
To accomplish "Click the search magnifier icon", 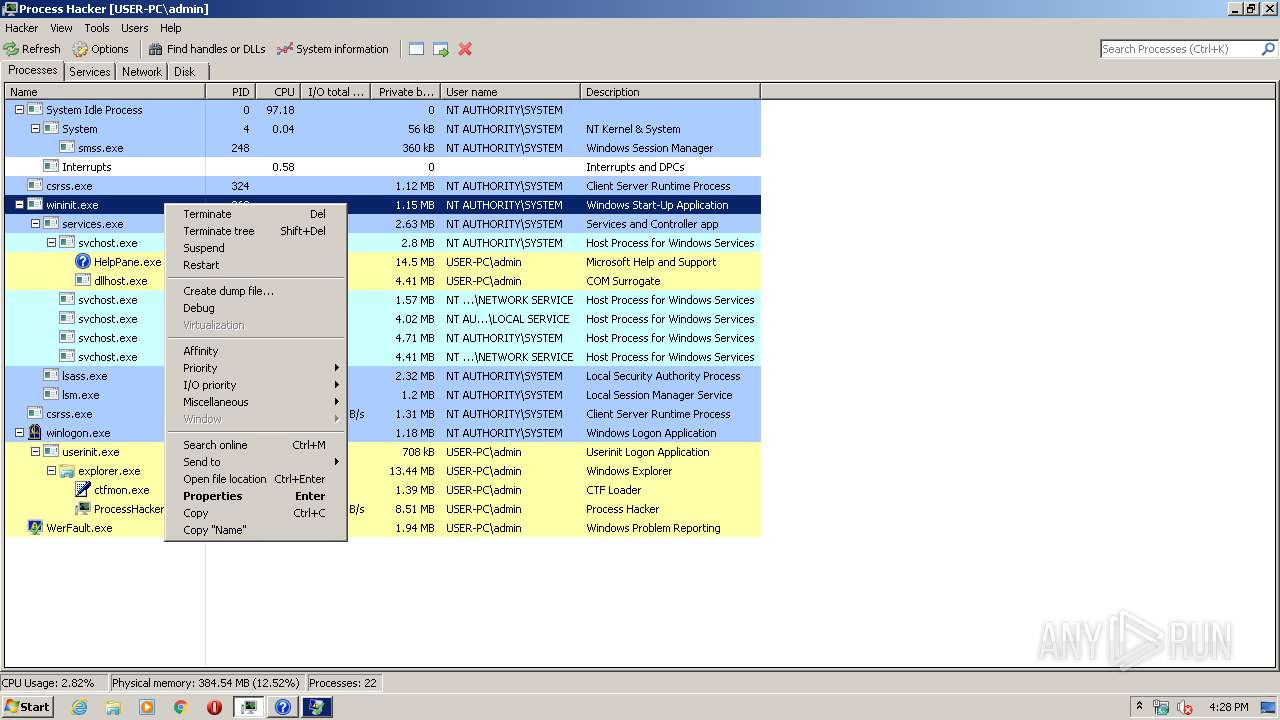I will tap(1269, 49).
